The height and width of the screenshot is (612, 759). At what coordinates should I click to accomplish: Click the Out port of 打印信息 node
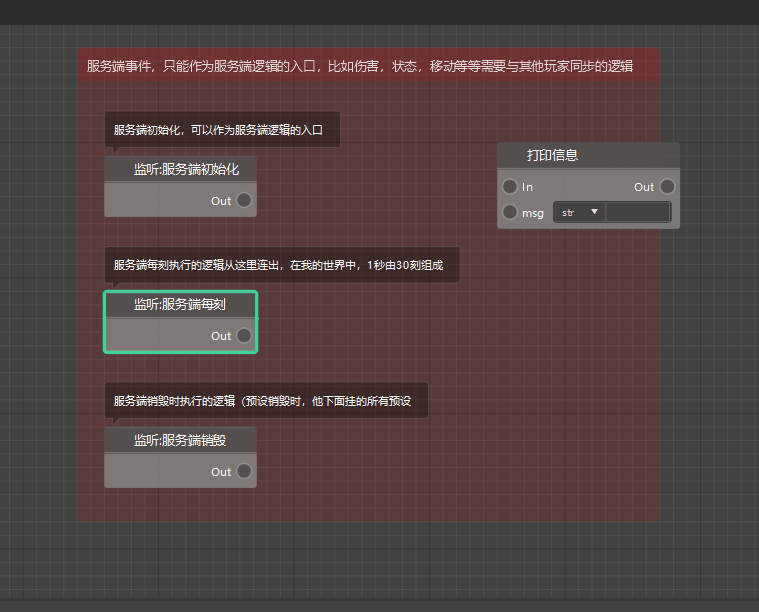click(667, 187)
